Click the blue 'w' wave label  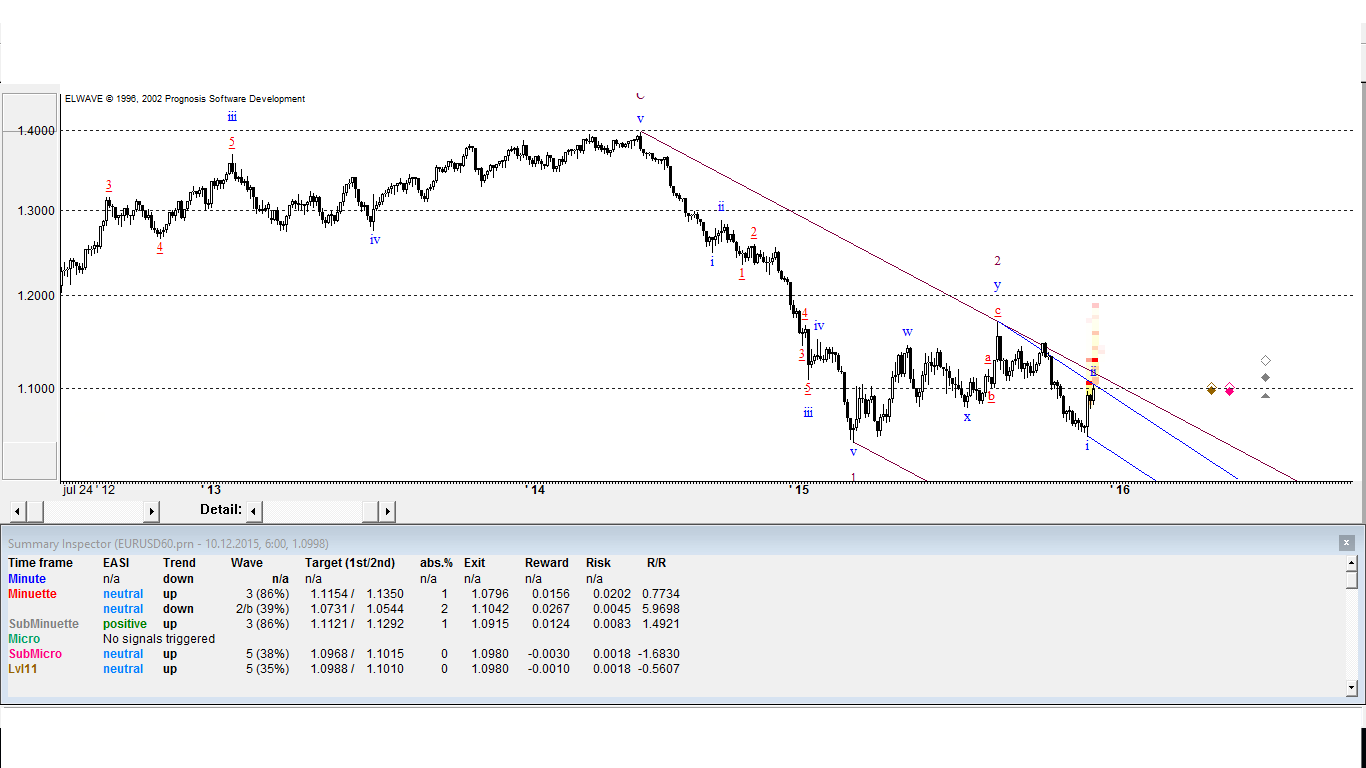pyautogui.click(x=907, y=332)
